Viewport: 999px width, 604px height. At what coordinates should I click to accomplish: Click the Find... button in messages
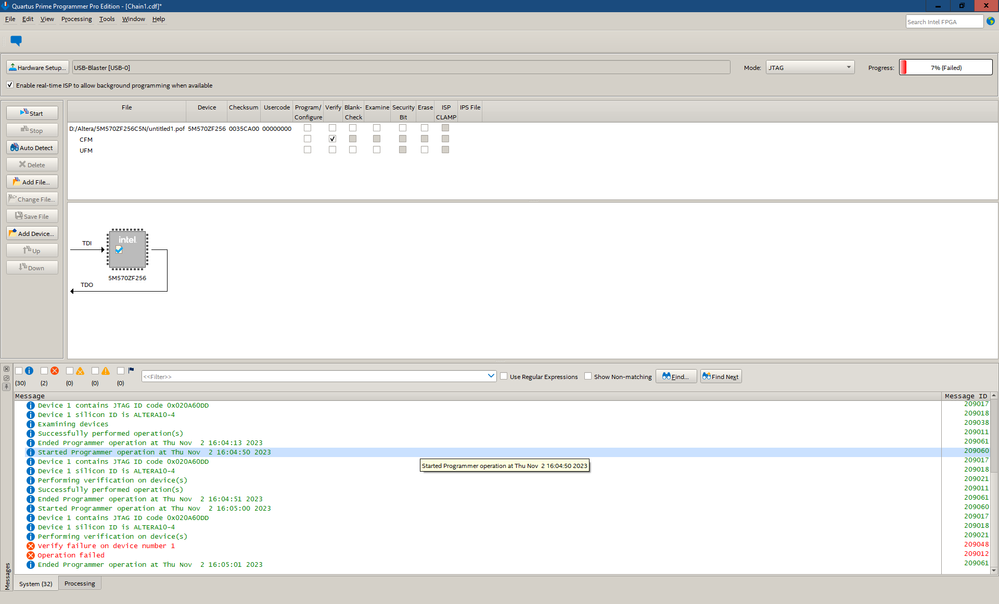[x=675, y=377]
